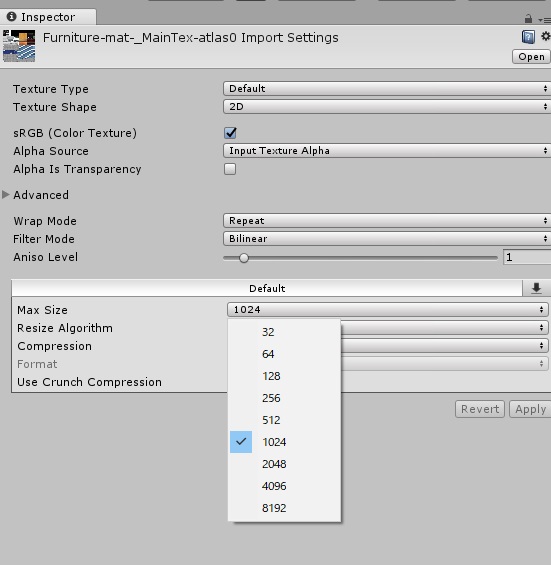
Task: Click the Aniso Level value field
Action: click(527, 257)
